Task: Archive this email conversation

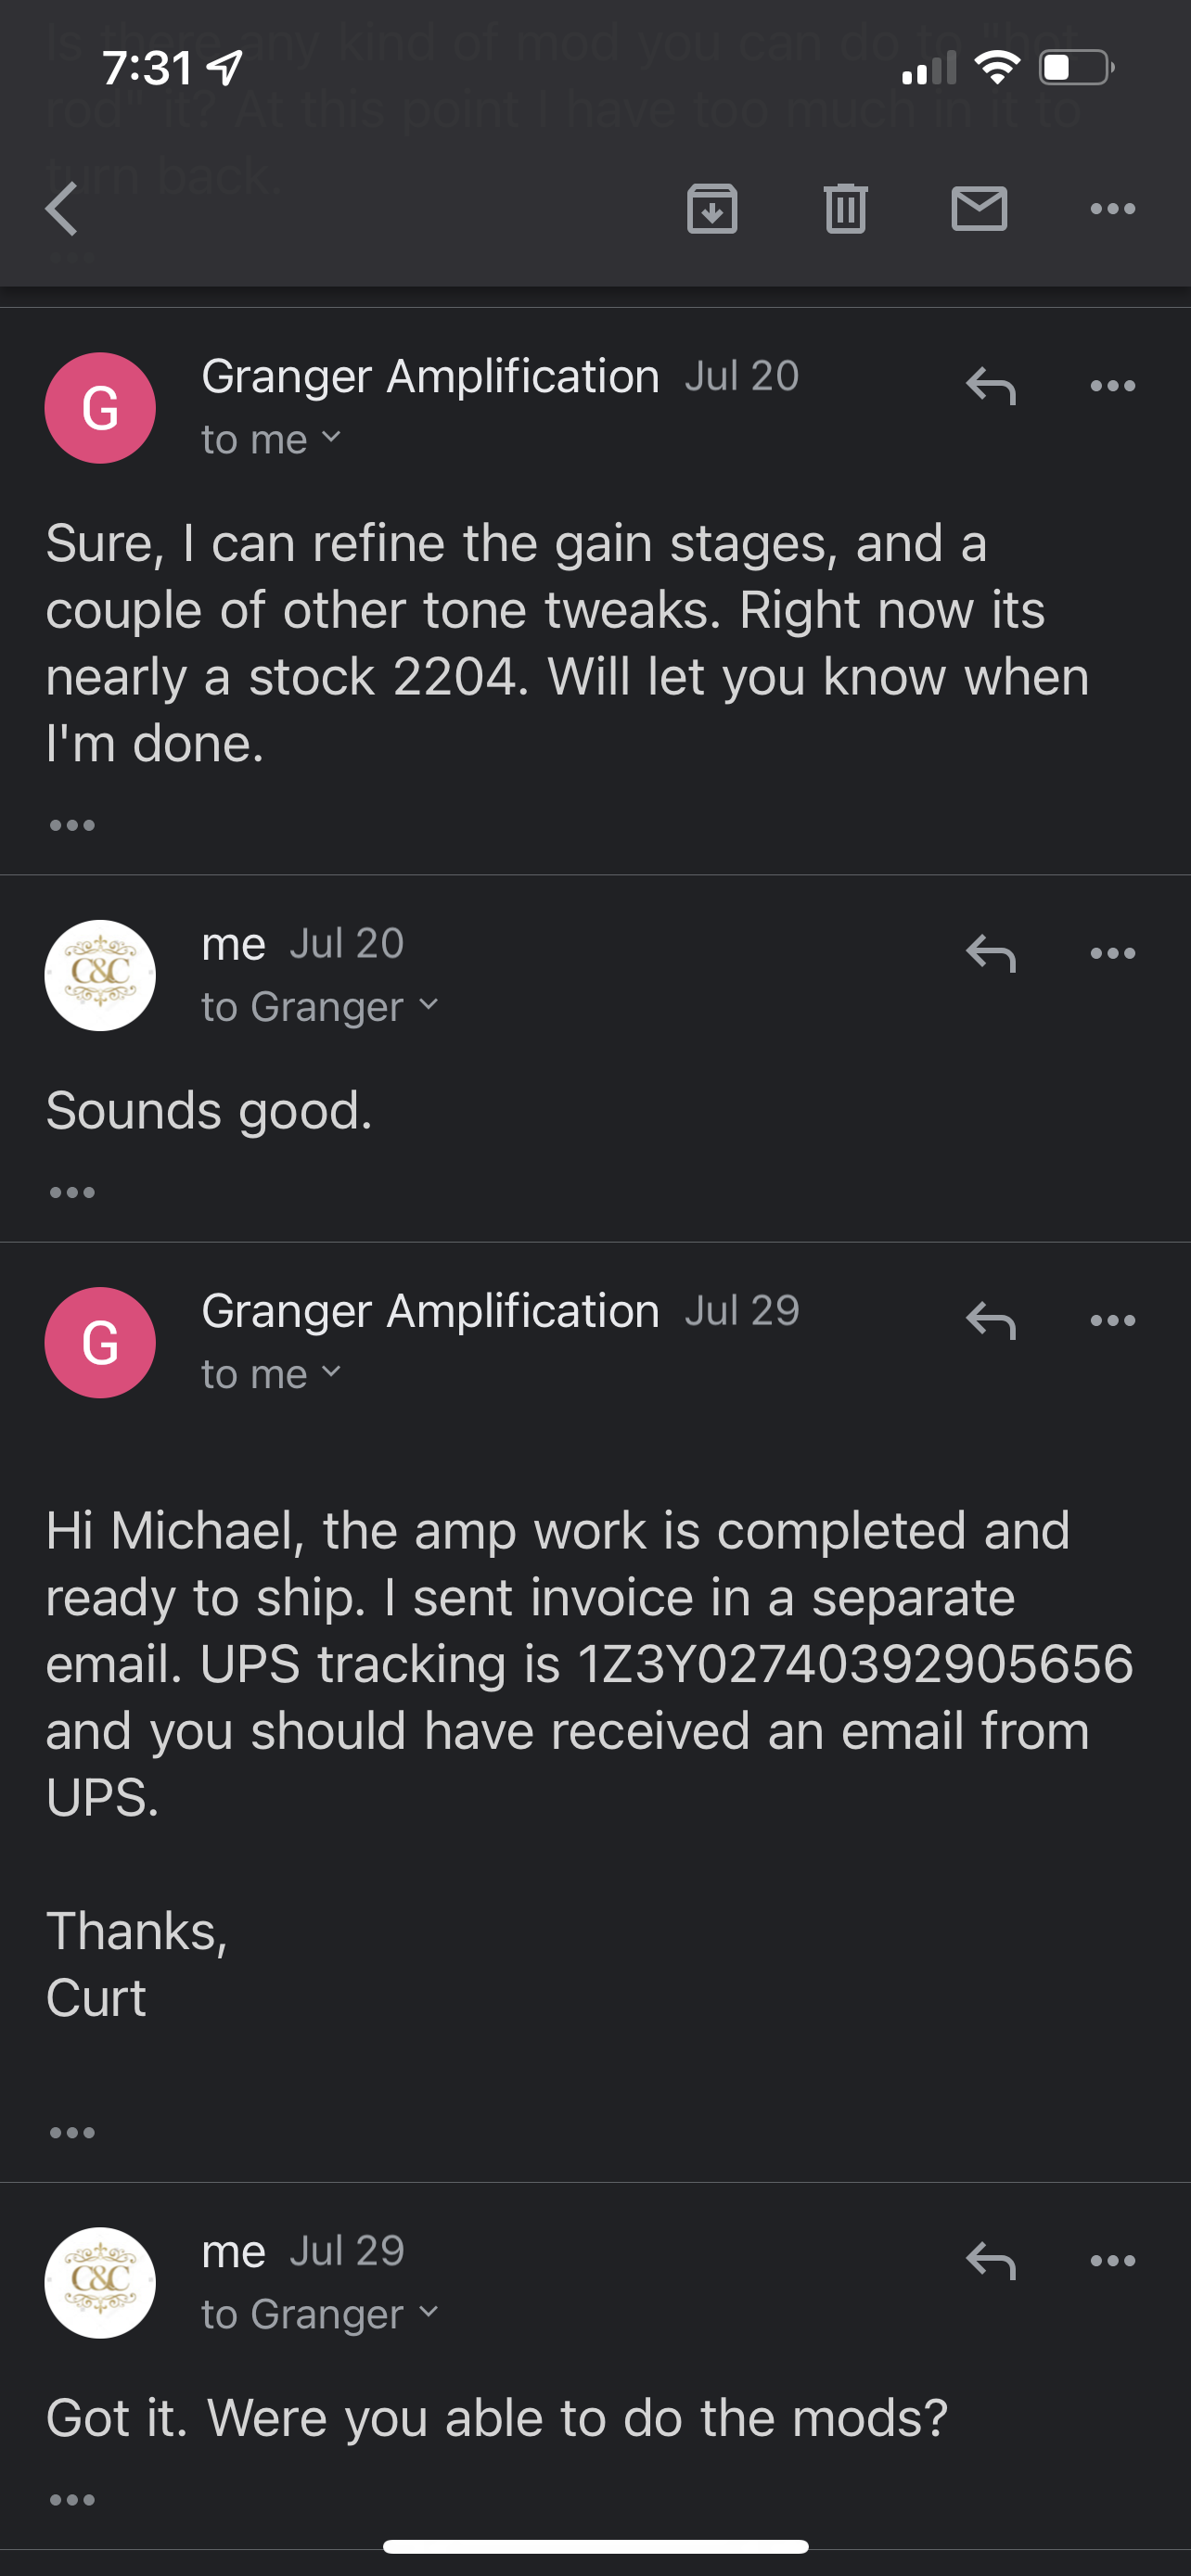Action: coord(712,209)
